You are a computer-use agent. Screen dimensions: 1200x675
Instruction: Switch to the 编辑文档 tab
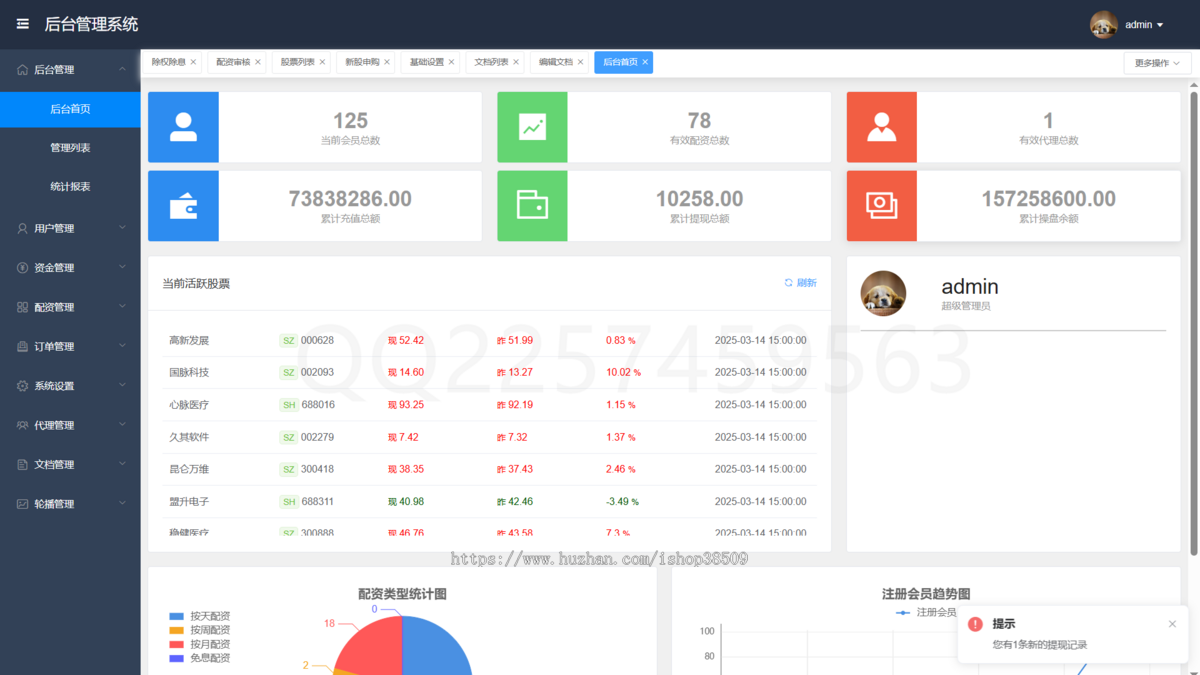(556, 62)
